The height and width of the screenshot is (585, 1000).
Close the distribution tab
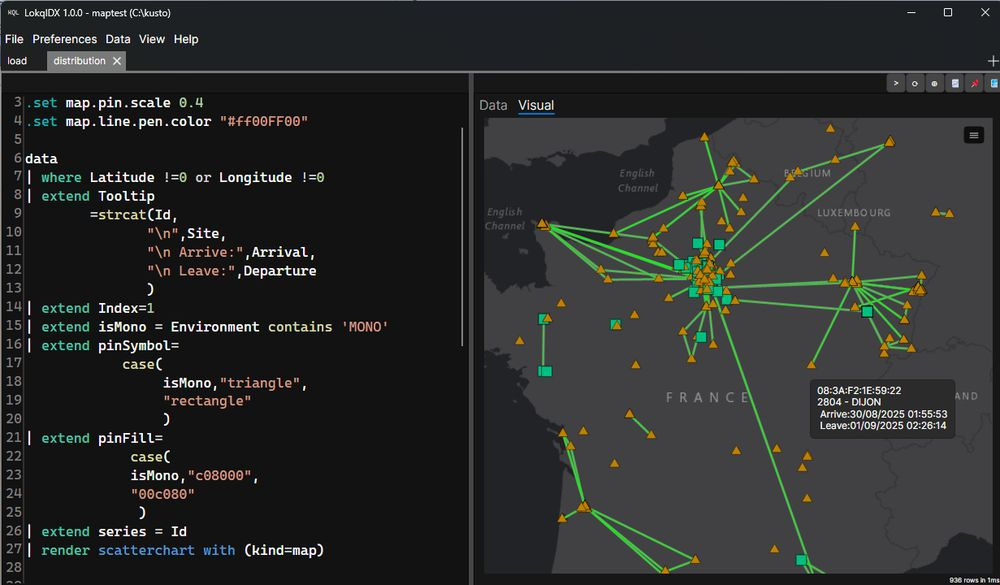coord(117,61)
